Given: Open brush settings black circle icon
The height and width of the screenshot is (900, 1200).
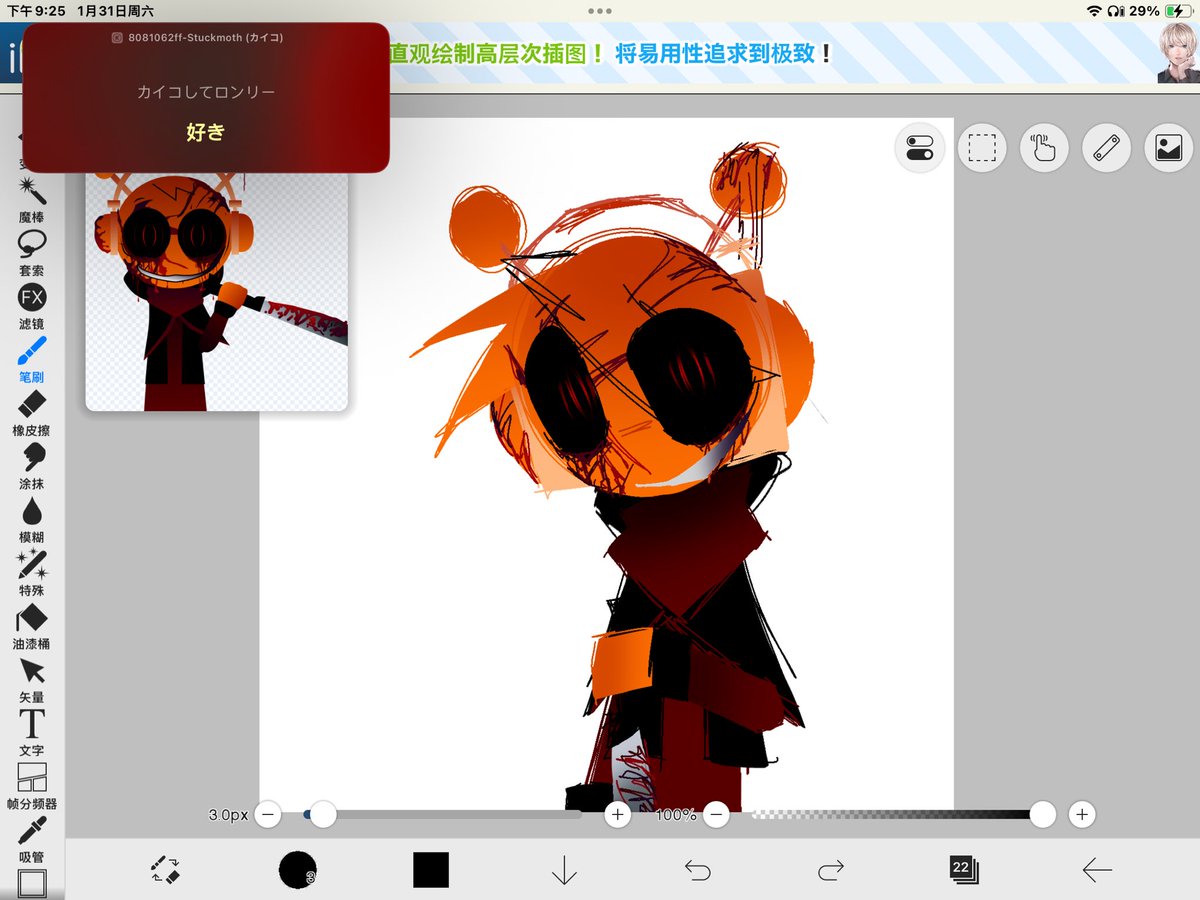Looking at the screenshot, I should click(x=297, y=869).
